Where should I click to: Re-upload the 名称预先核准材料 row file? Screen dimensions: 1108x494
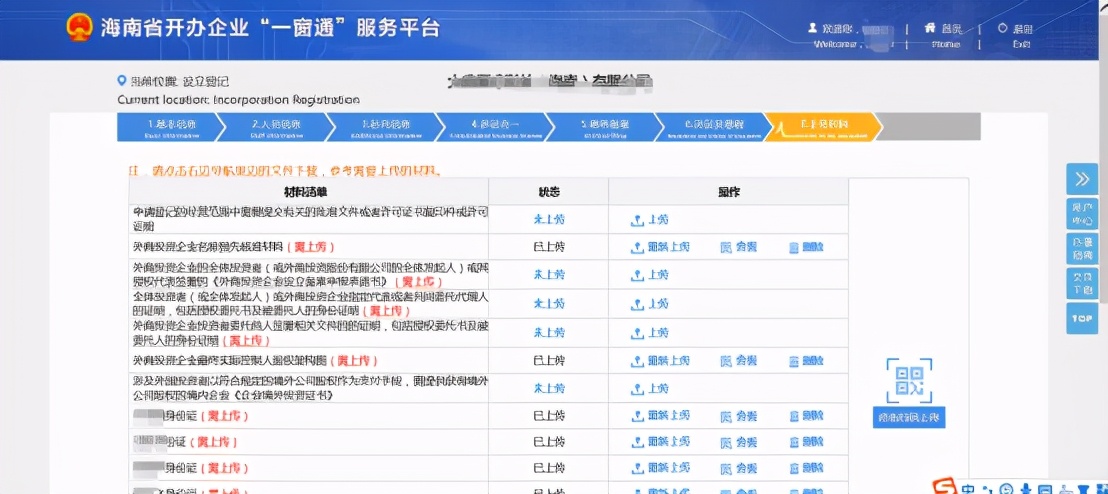(659, 247)
